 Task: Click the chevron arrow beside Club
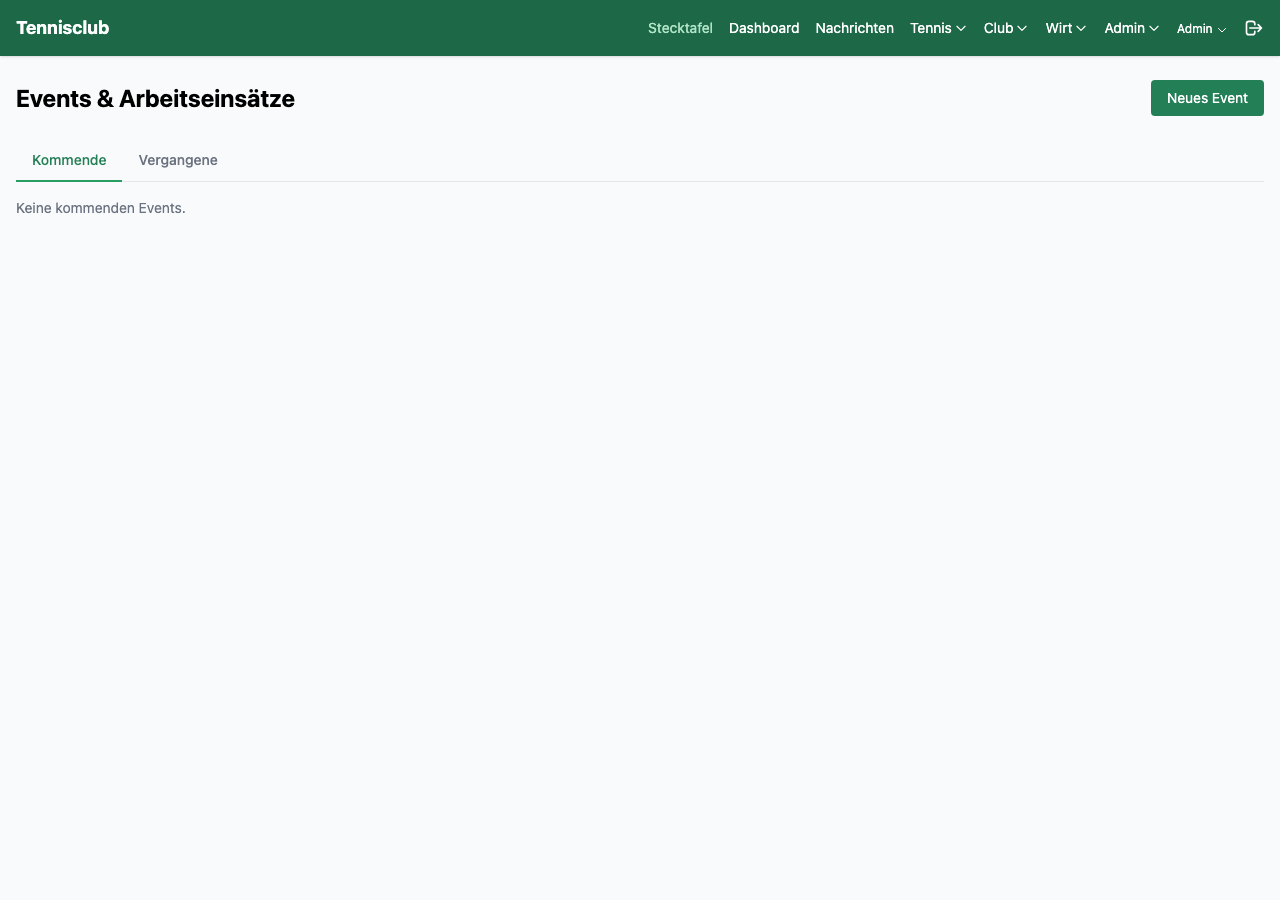click(1022, 29)
